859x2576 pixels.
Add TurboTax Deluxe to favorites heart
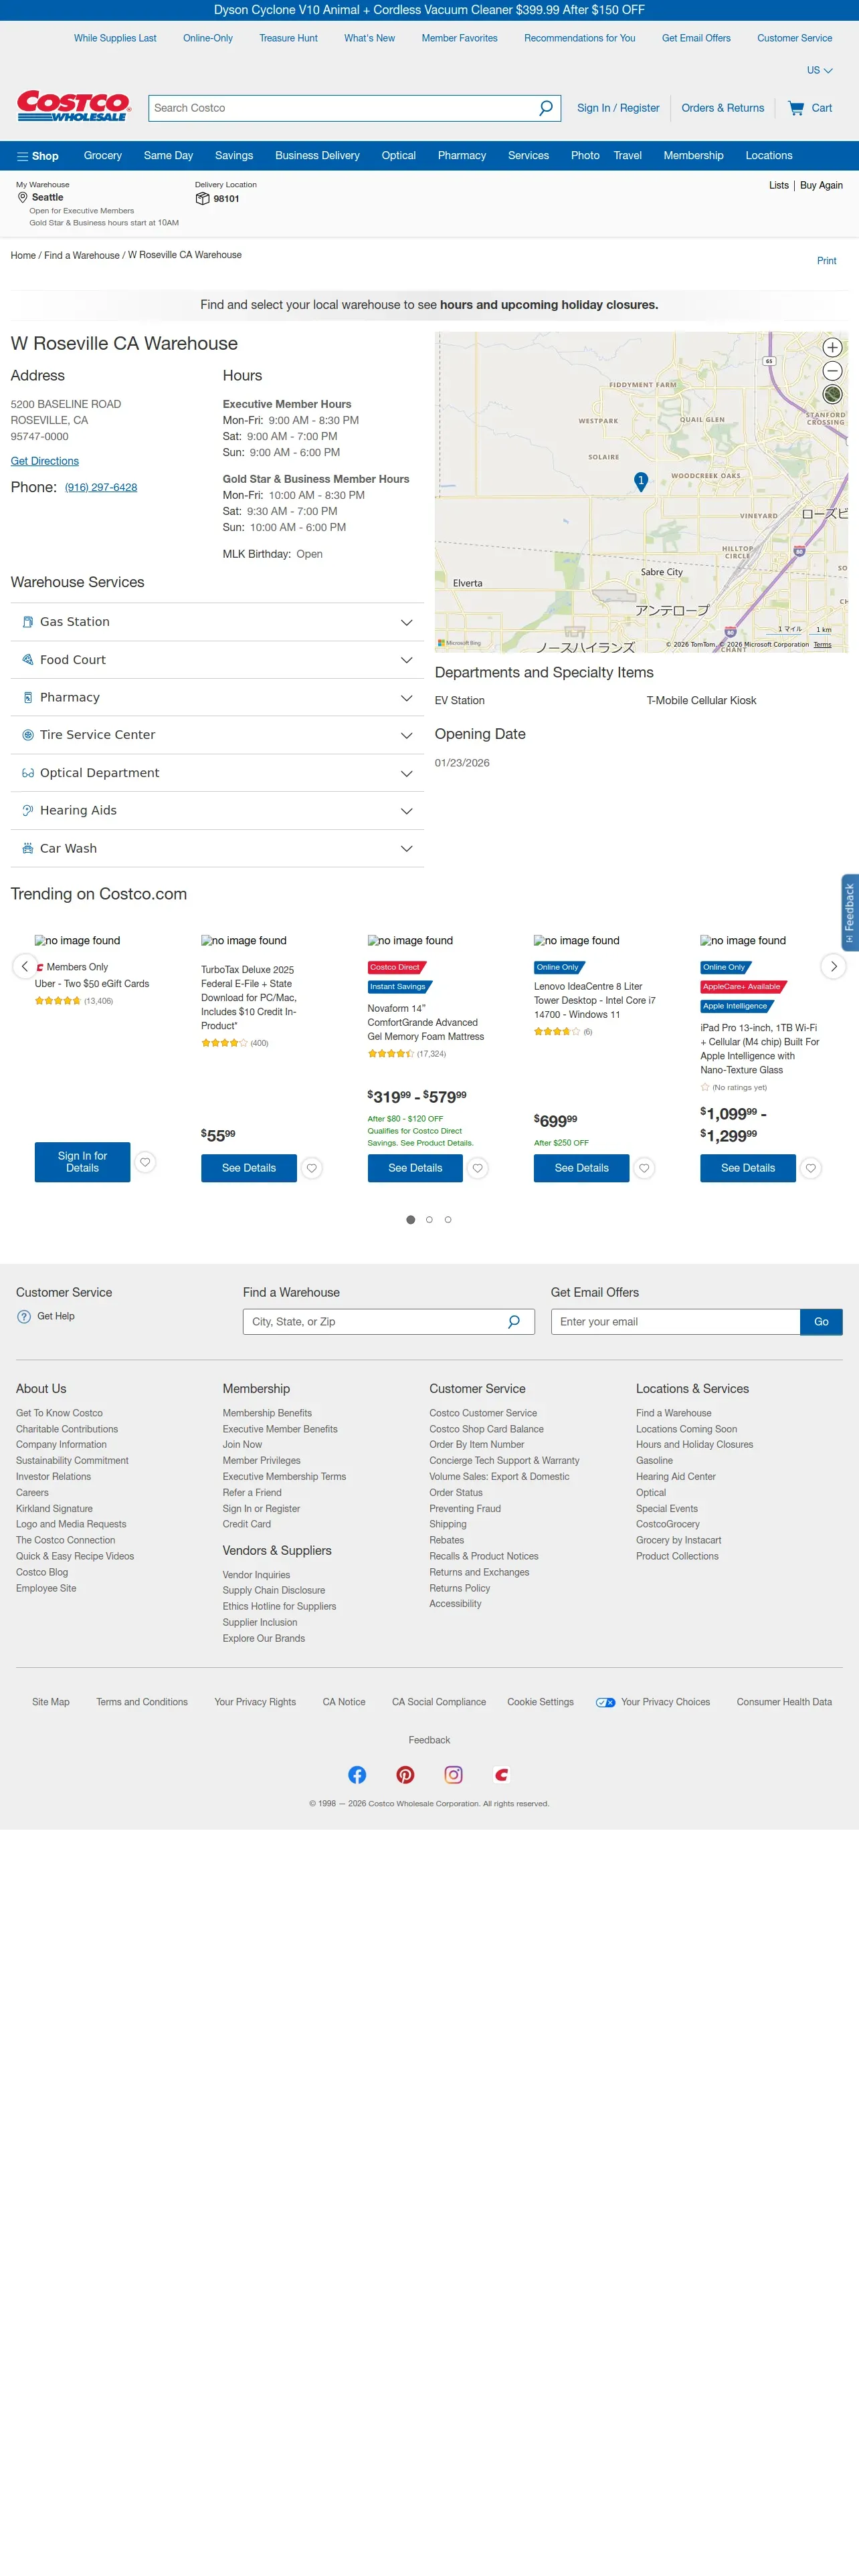(x=312, y=1168)
